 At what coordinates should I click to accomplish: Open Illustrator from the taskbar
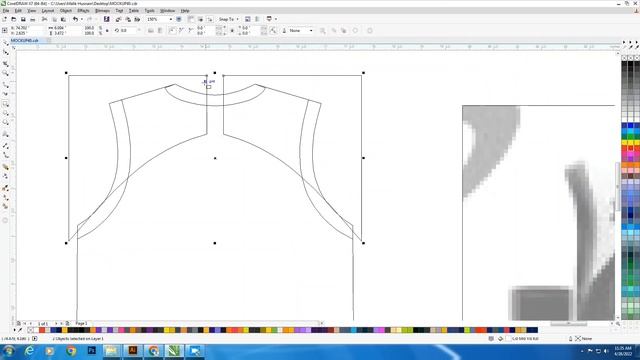[x=133, y=351]
